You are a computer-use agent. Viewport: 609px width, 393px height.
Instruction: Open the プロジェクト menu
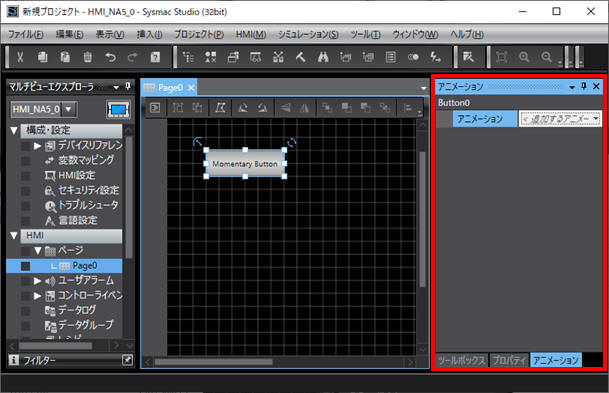(198, 35)
